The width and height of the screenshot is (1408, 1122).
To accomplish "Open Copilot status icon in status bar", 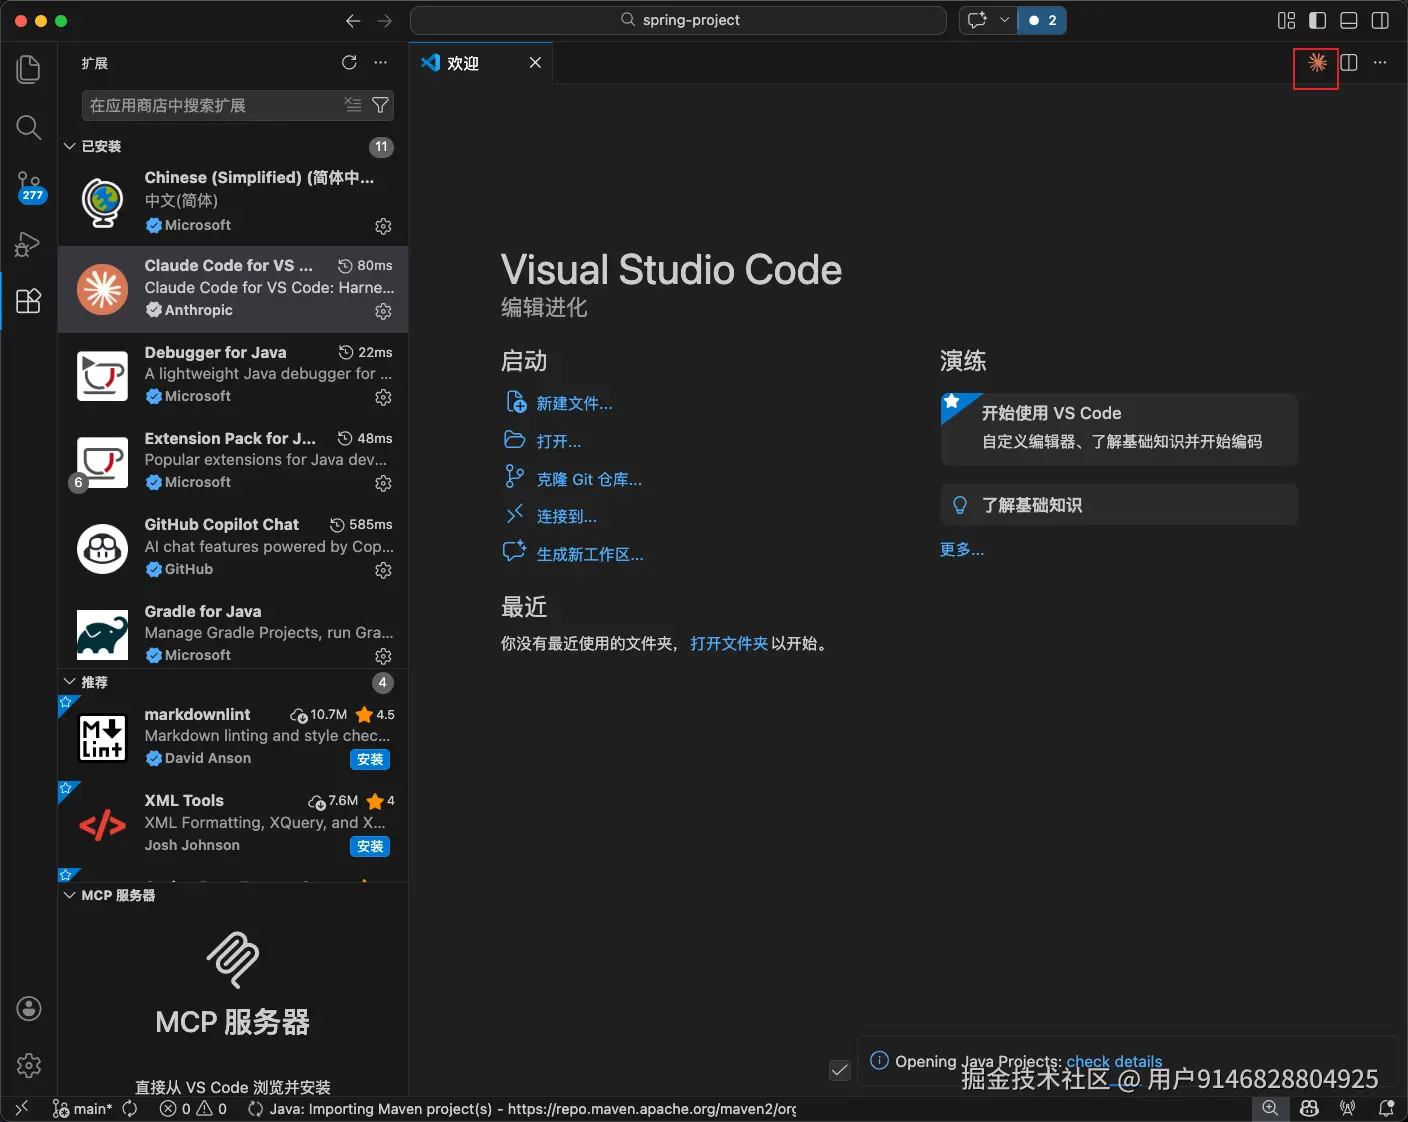I will tap(1309, 1108).
